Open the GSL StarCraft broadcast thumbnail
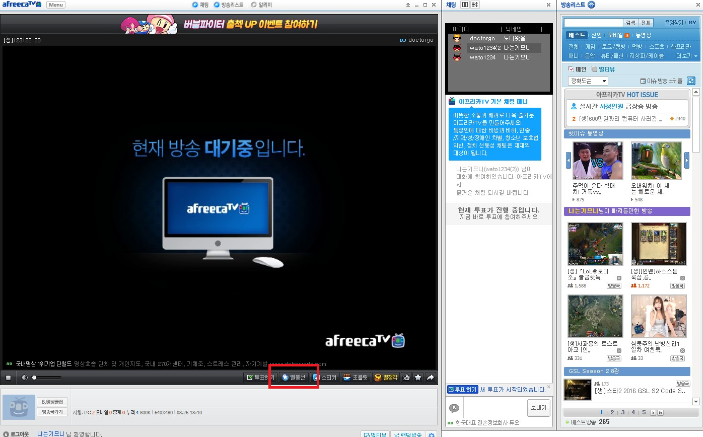 pos(577,389)
